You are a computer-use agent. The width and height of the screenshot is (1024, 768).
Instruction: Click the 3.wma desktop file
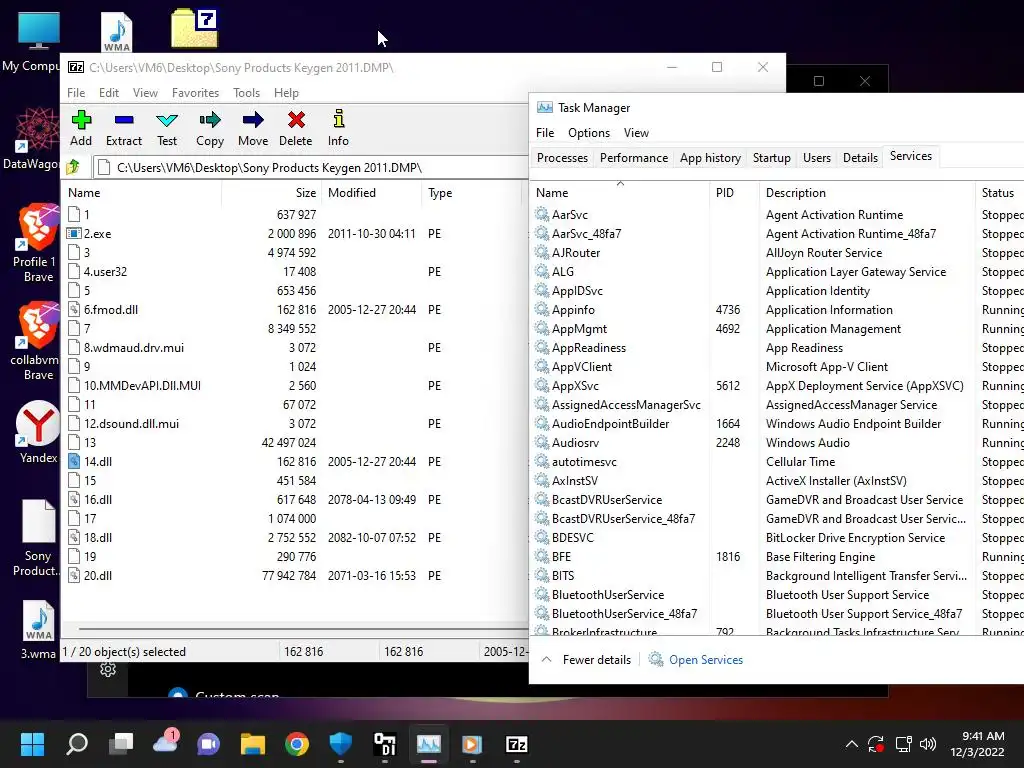(38, 630)
